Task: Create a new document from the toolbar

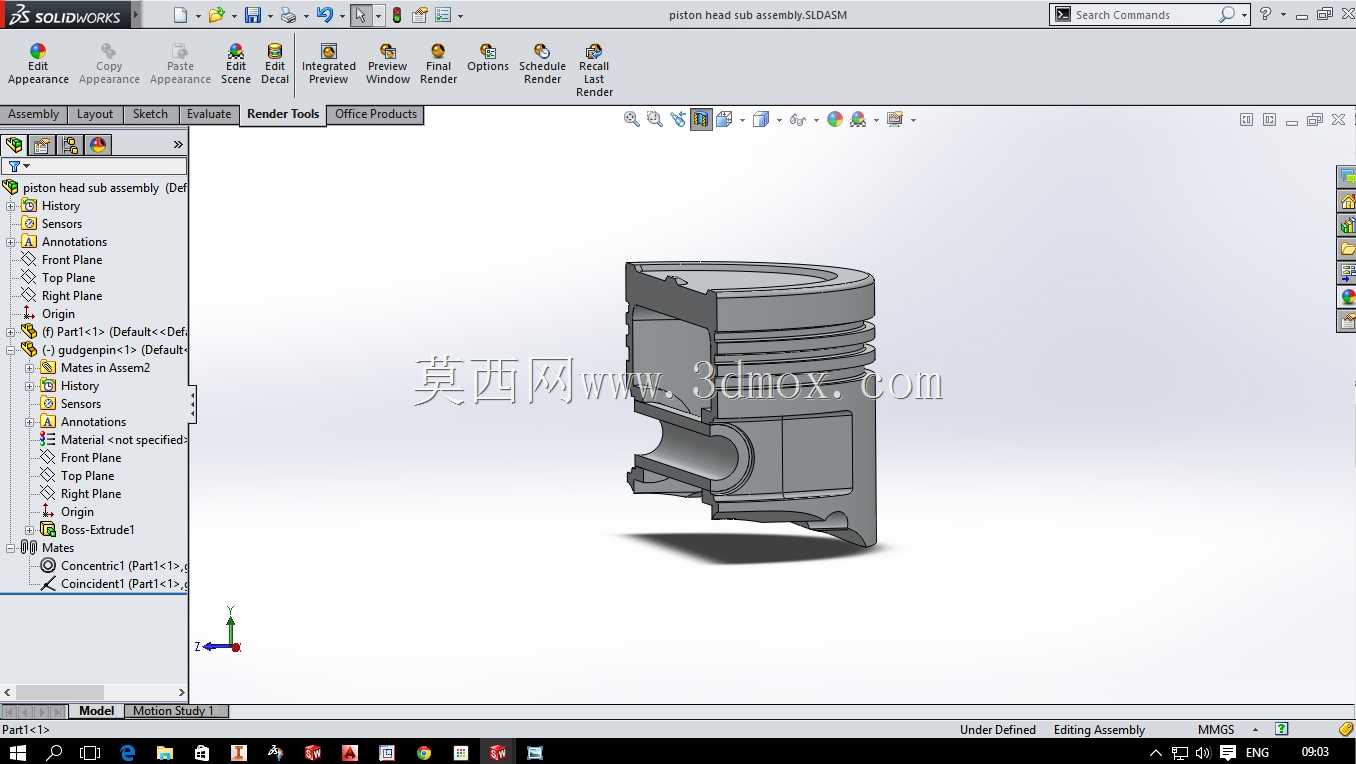Action: (x=180, y=15)
